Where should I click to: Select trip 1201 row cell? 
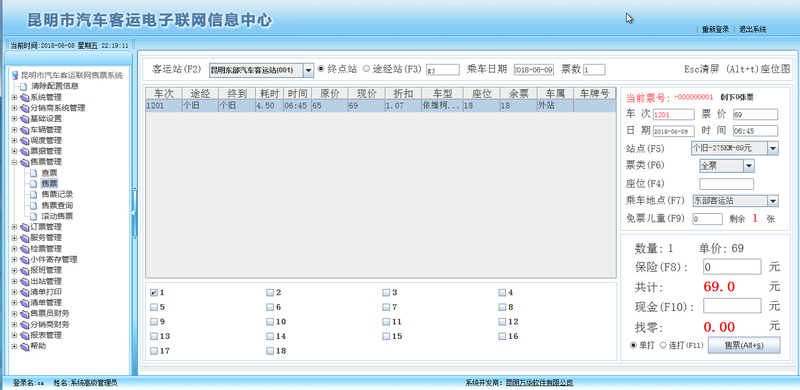[164, 106]
